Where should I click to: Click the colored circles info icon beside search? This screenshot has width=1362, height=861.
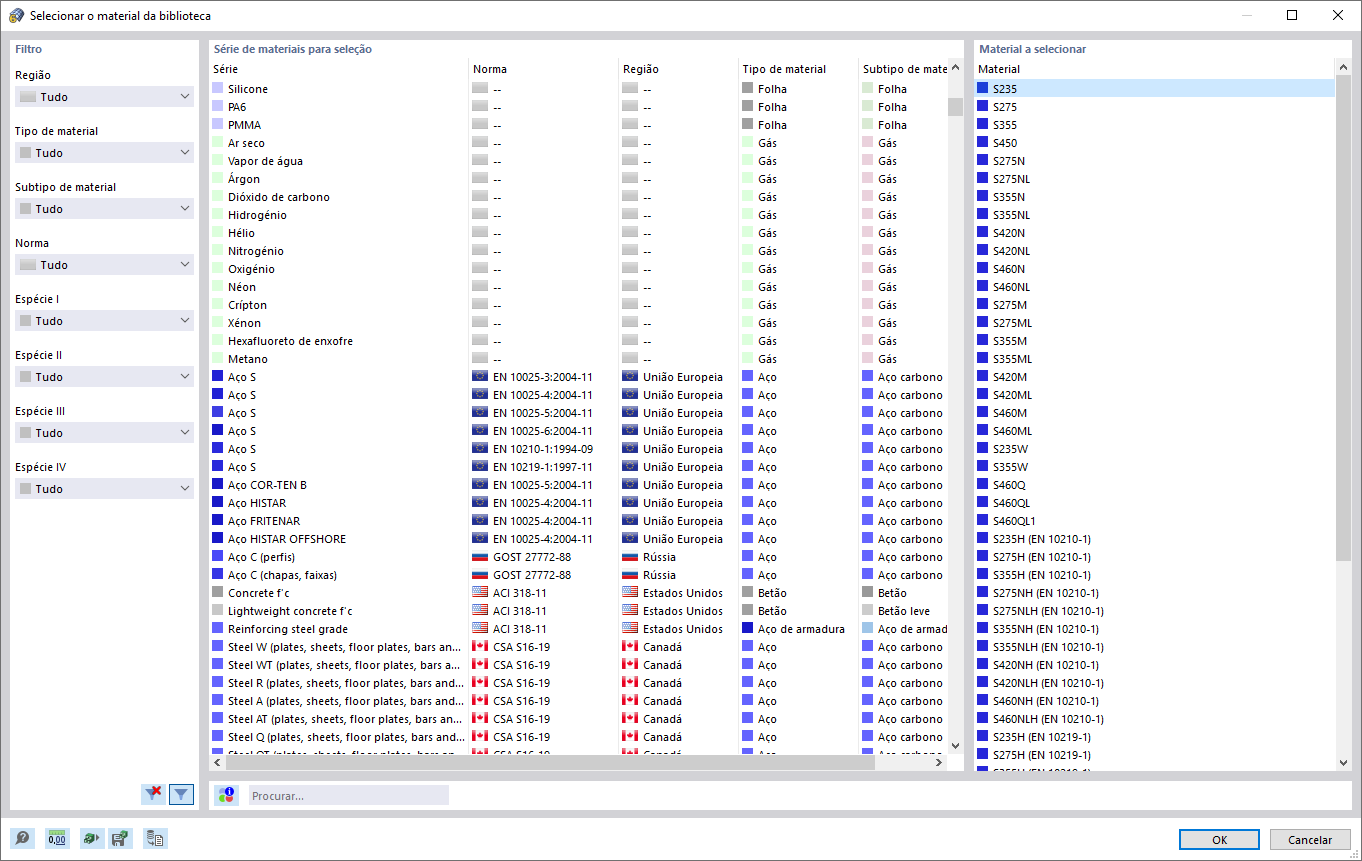click(x=227, y=795)
